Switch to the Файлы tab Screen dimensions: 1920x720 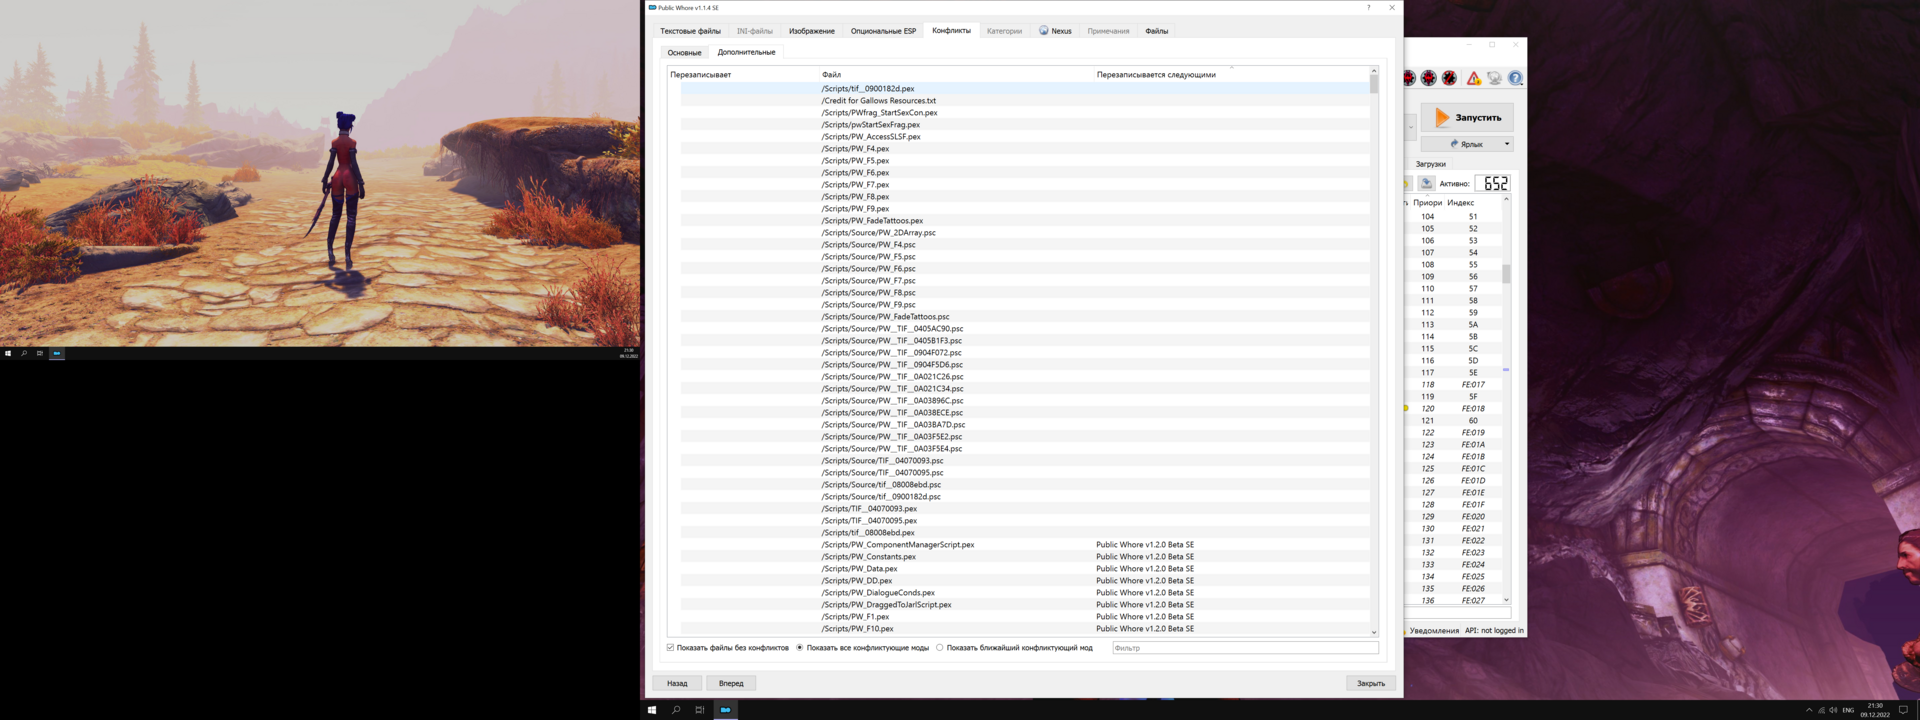(x=1156, y=31)
